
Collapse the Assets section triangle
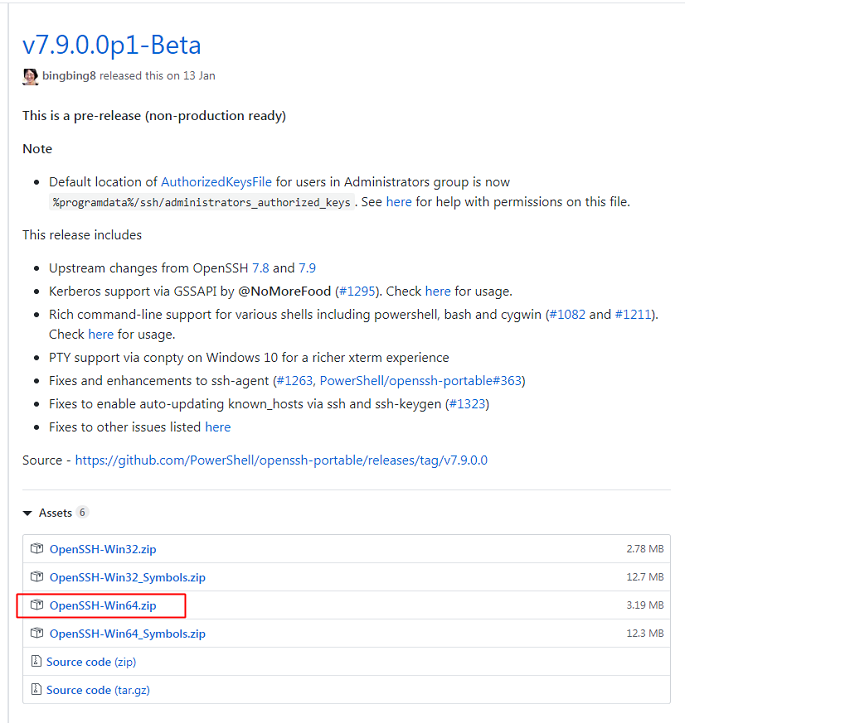coord(27,513)
